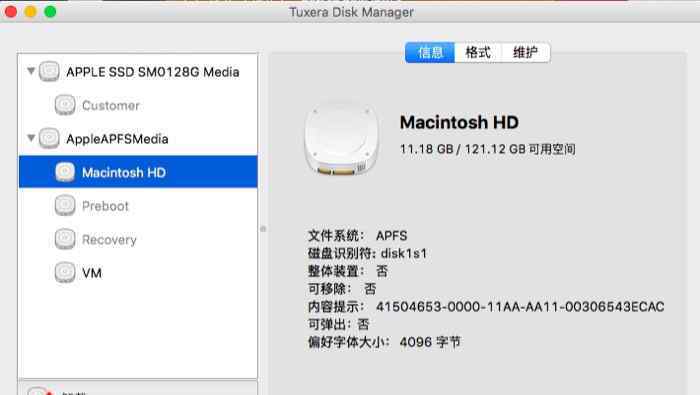
Task: Select the Customer volume row
Action: point(138,105)
